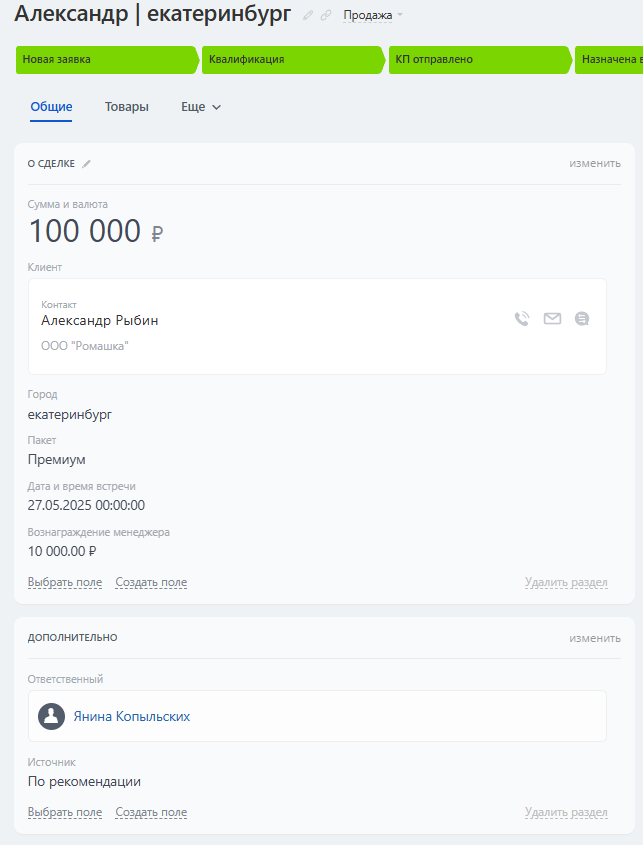Click изменить in the О сделке section
The width and height of the screenshot is (643, 845).
coord(595,163)
